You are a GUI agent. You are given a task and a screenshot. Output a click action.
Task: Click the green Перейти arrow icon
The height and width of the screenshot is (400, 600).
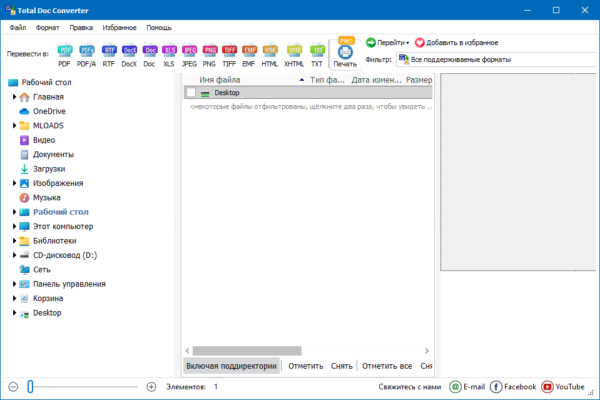coord(370,42)
